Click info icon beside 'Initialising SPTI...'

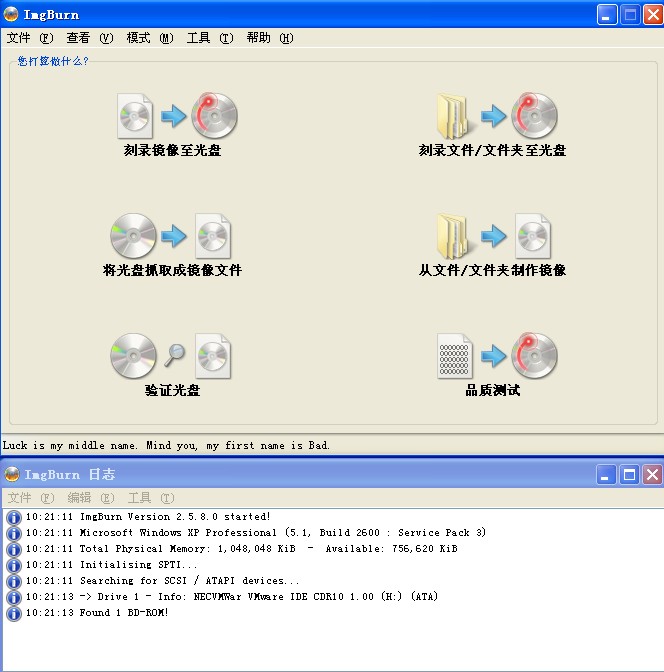(14, 566)
